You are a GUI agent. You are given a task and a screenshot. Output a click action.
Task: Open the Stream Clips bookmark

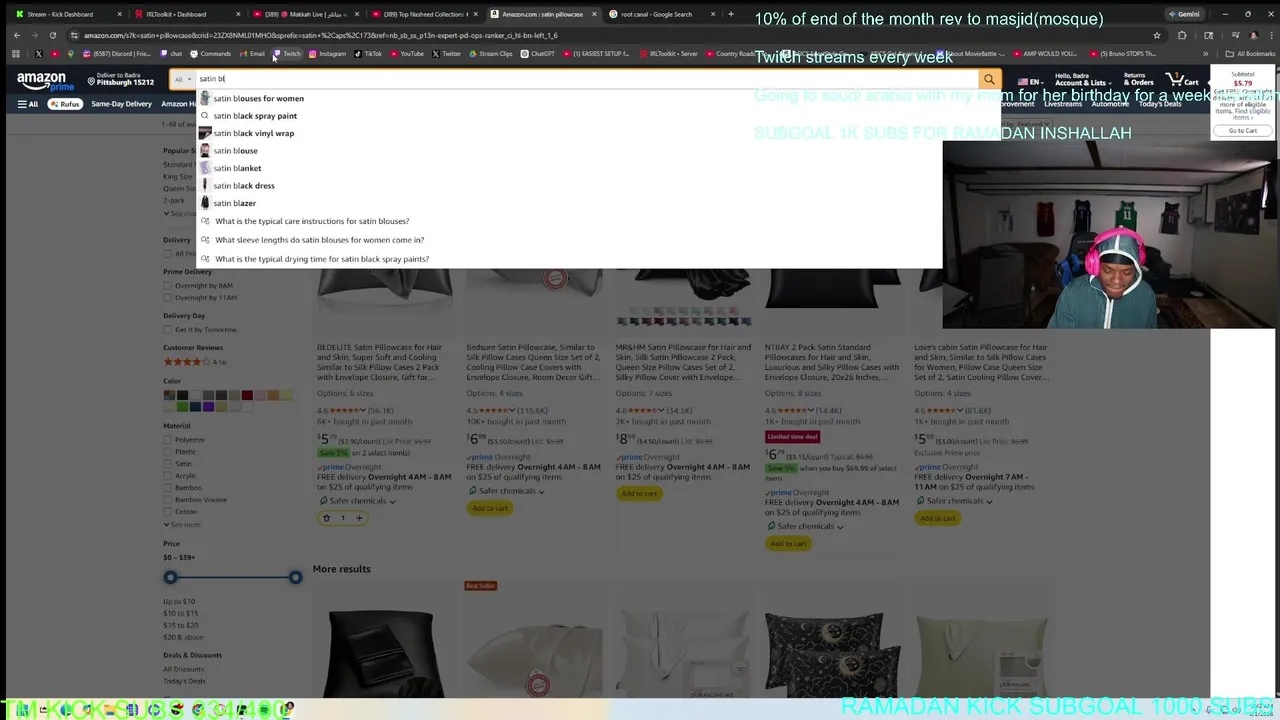[x=491, y=54]
